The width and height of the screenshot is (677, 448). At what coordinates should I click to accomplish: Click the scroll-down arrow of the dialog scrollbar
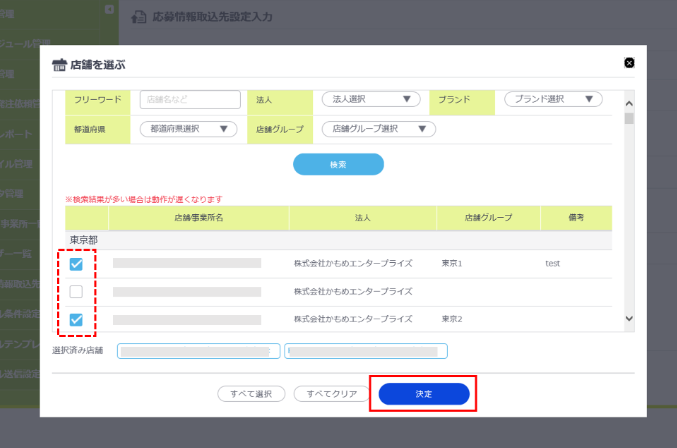tap(629, 317)
